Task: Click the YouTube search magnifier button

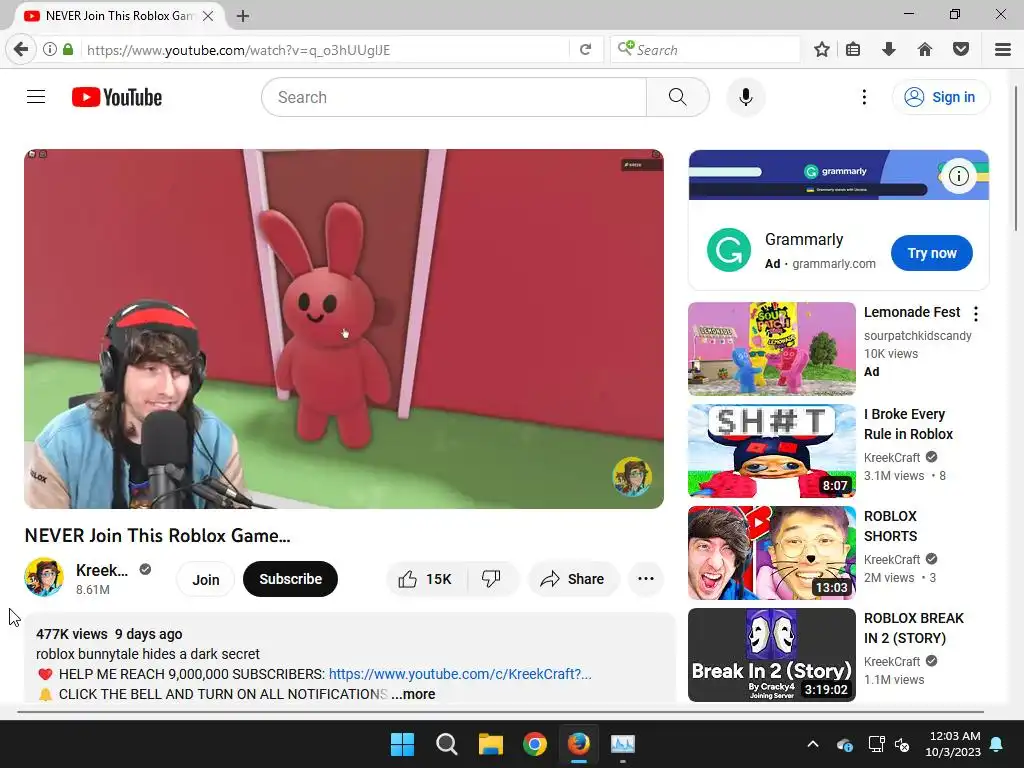Action: pos(677,97)
